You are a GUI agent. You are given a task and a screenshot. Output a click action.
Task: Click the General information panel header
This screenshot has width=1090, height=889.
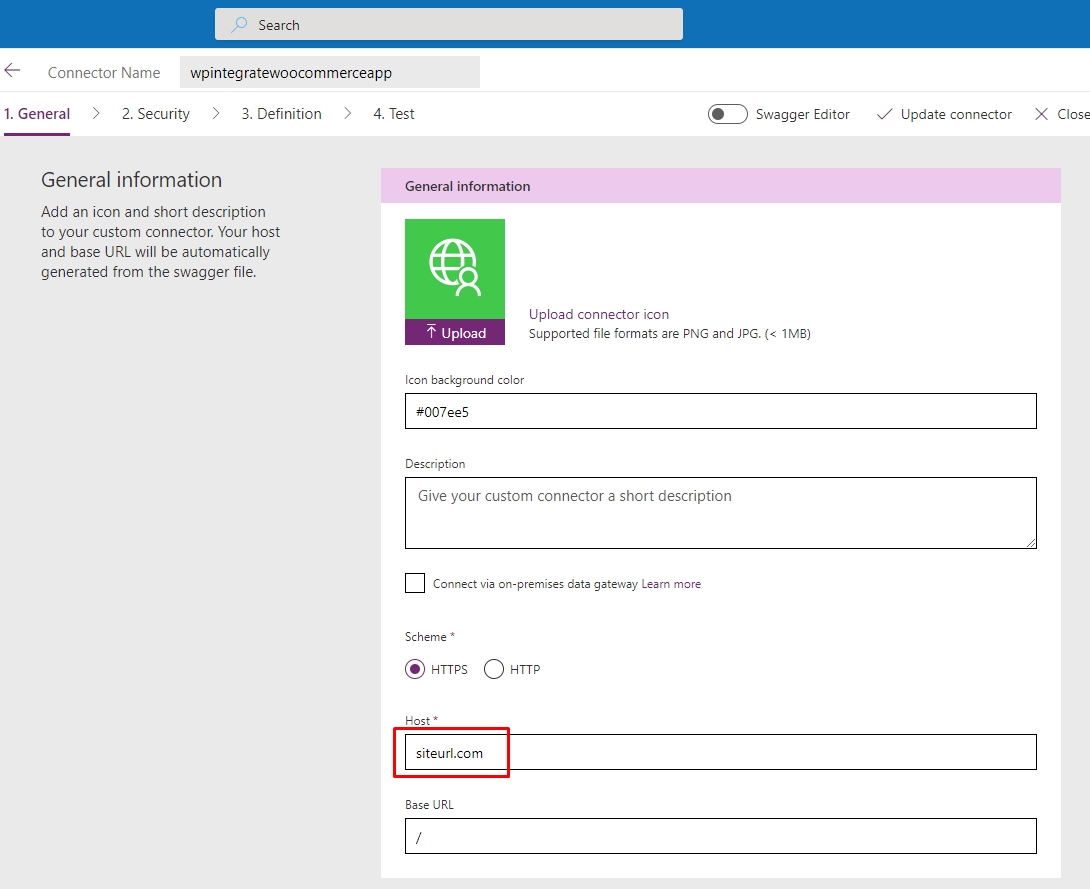pyautogui.click(x=720, y=186)
